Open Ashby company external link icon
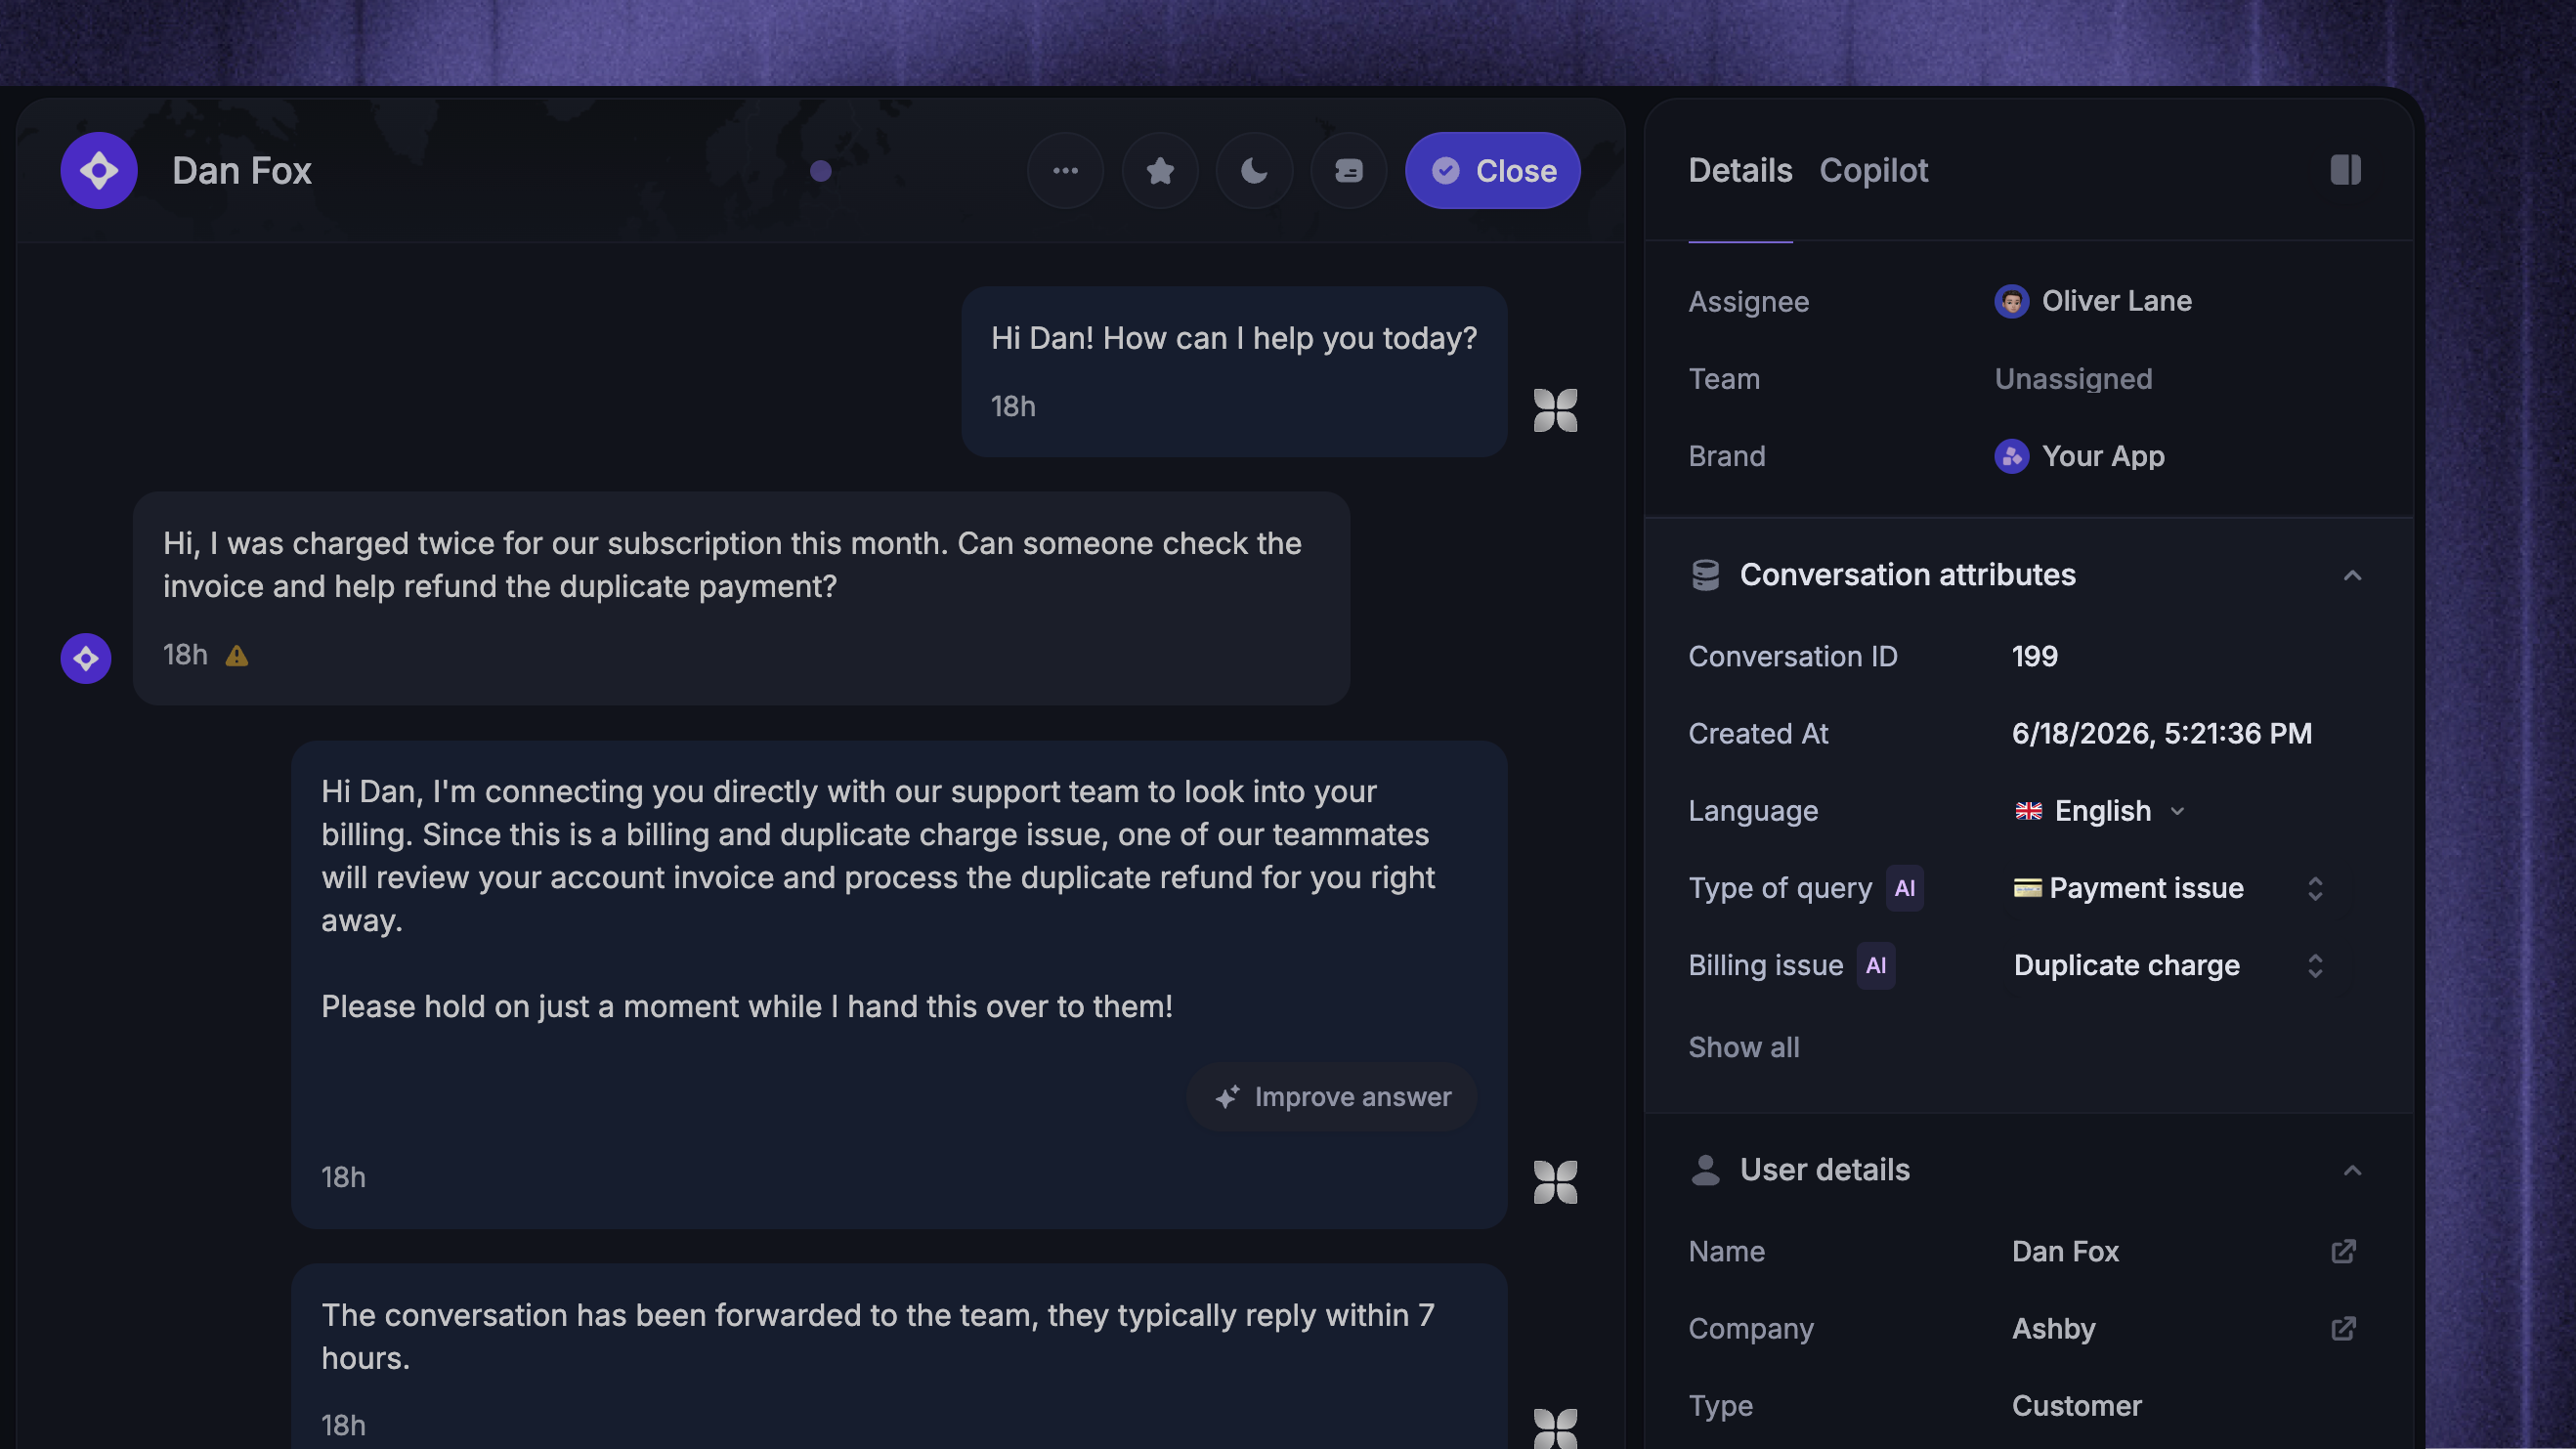This screenshot has height=1449, width=2576. [x=2343, y=1328]
